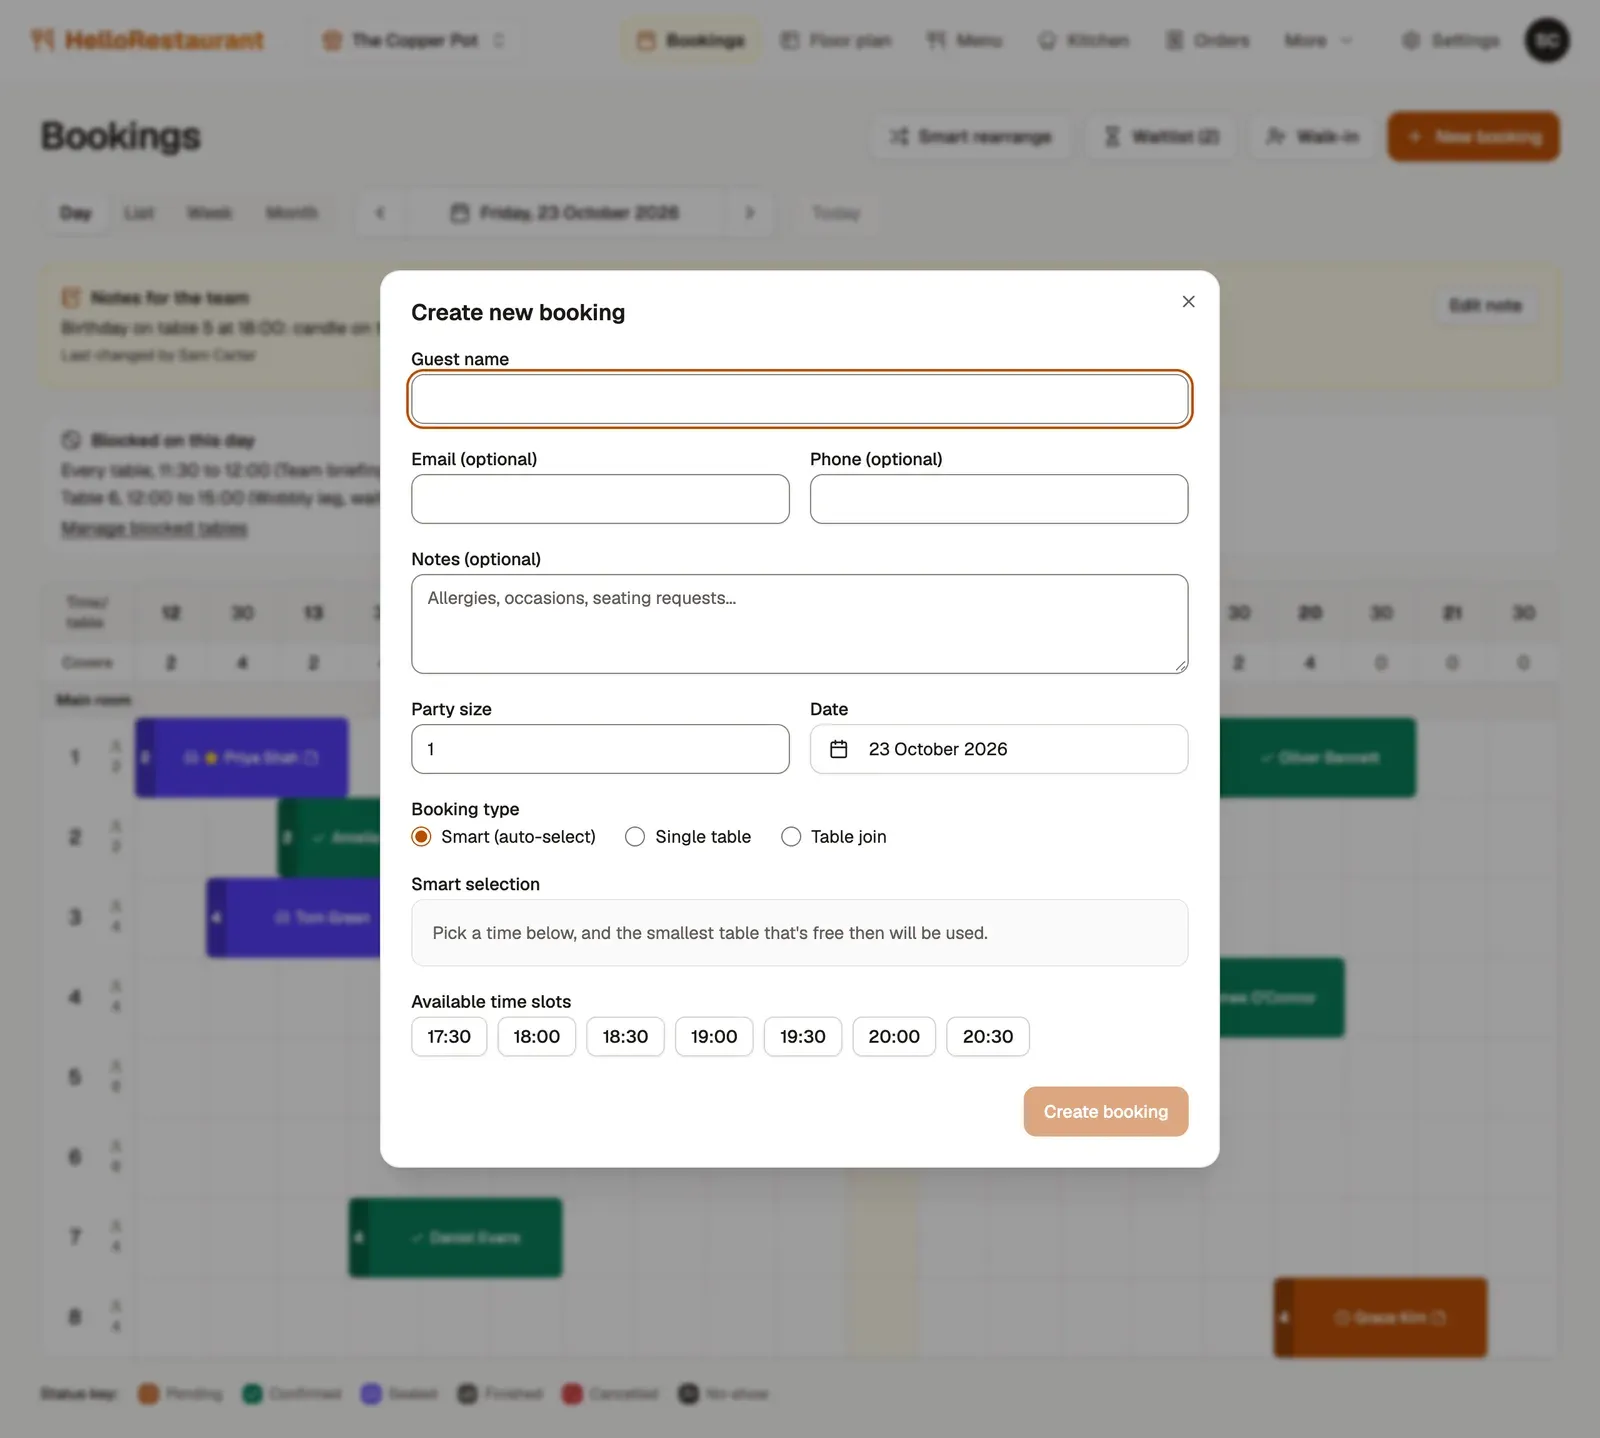Click the Party size field
This screenshot has width=1600, height=1438.
[x=600, y=749]
